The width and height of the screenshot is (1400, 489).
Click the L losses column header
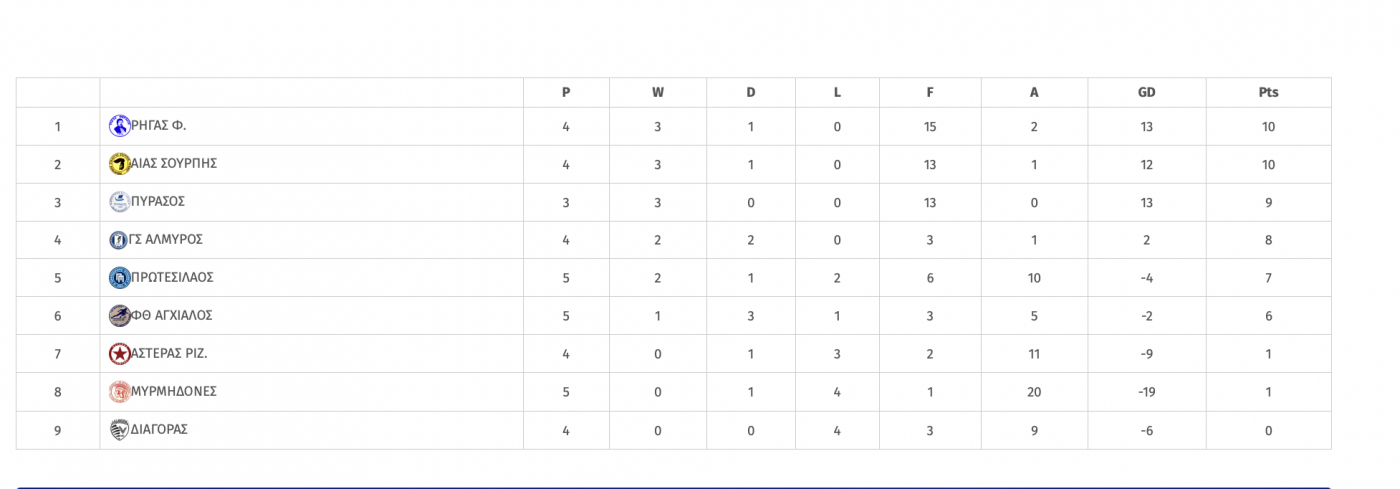[x=837, y=92]
